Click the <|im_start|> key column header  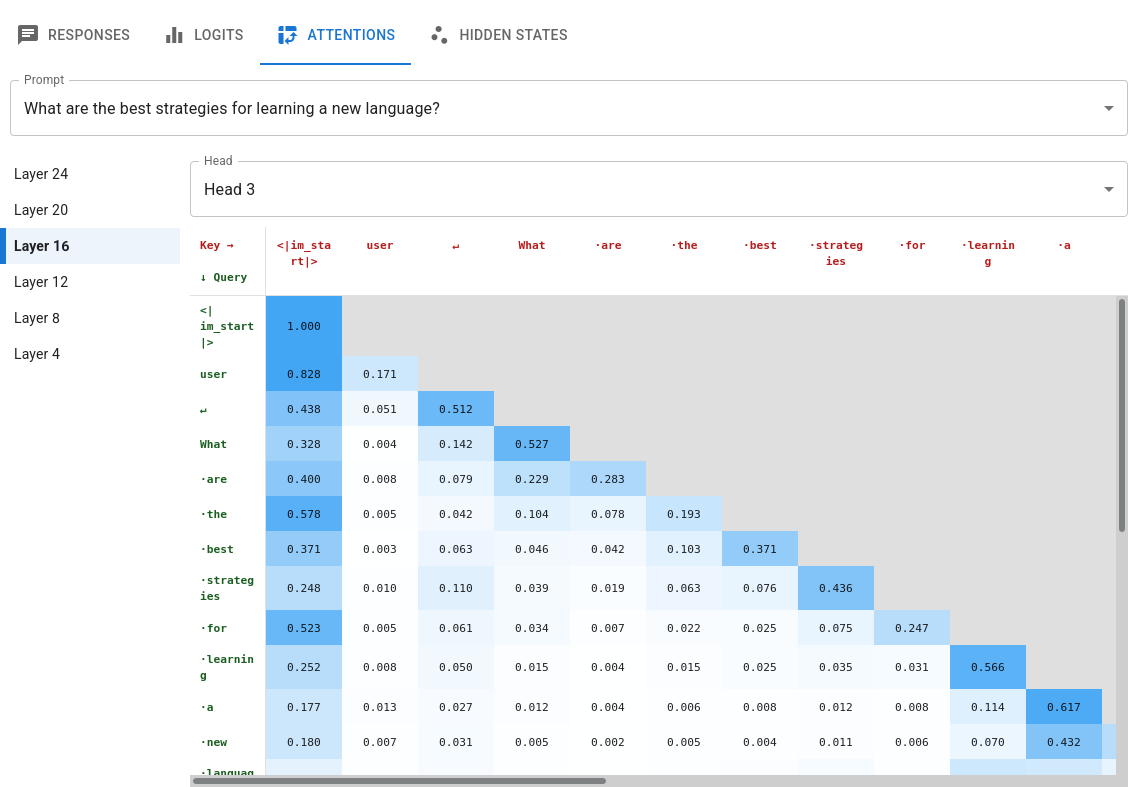click(303, 253)
